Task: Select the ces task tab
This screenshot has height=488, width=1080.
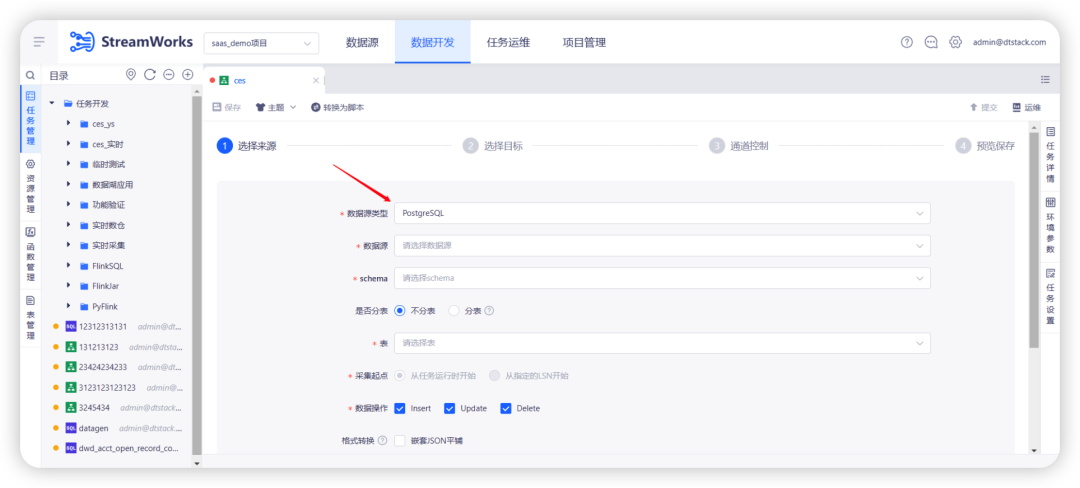Action: tap(263, 81)
